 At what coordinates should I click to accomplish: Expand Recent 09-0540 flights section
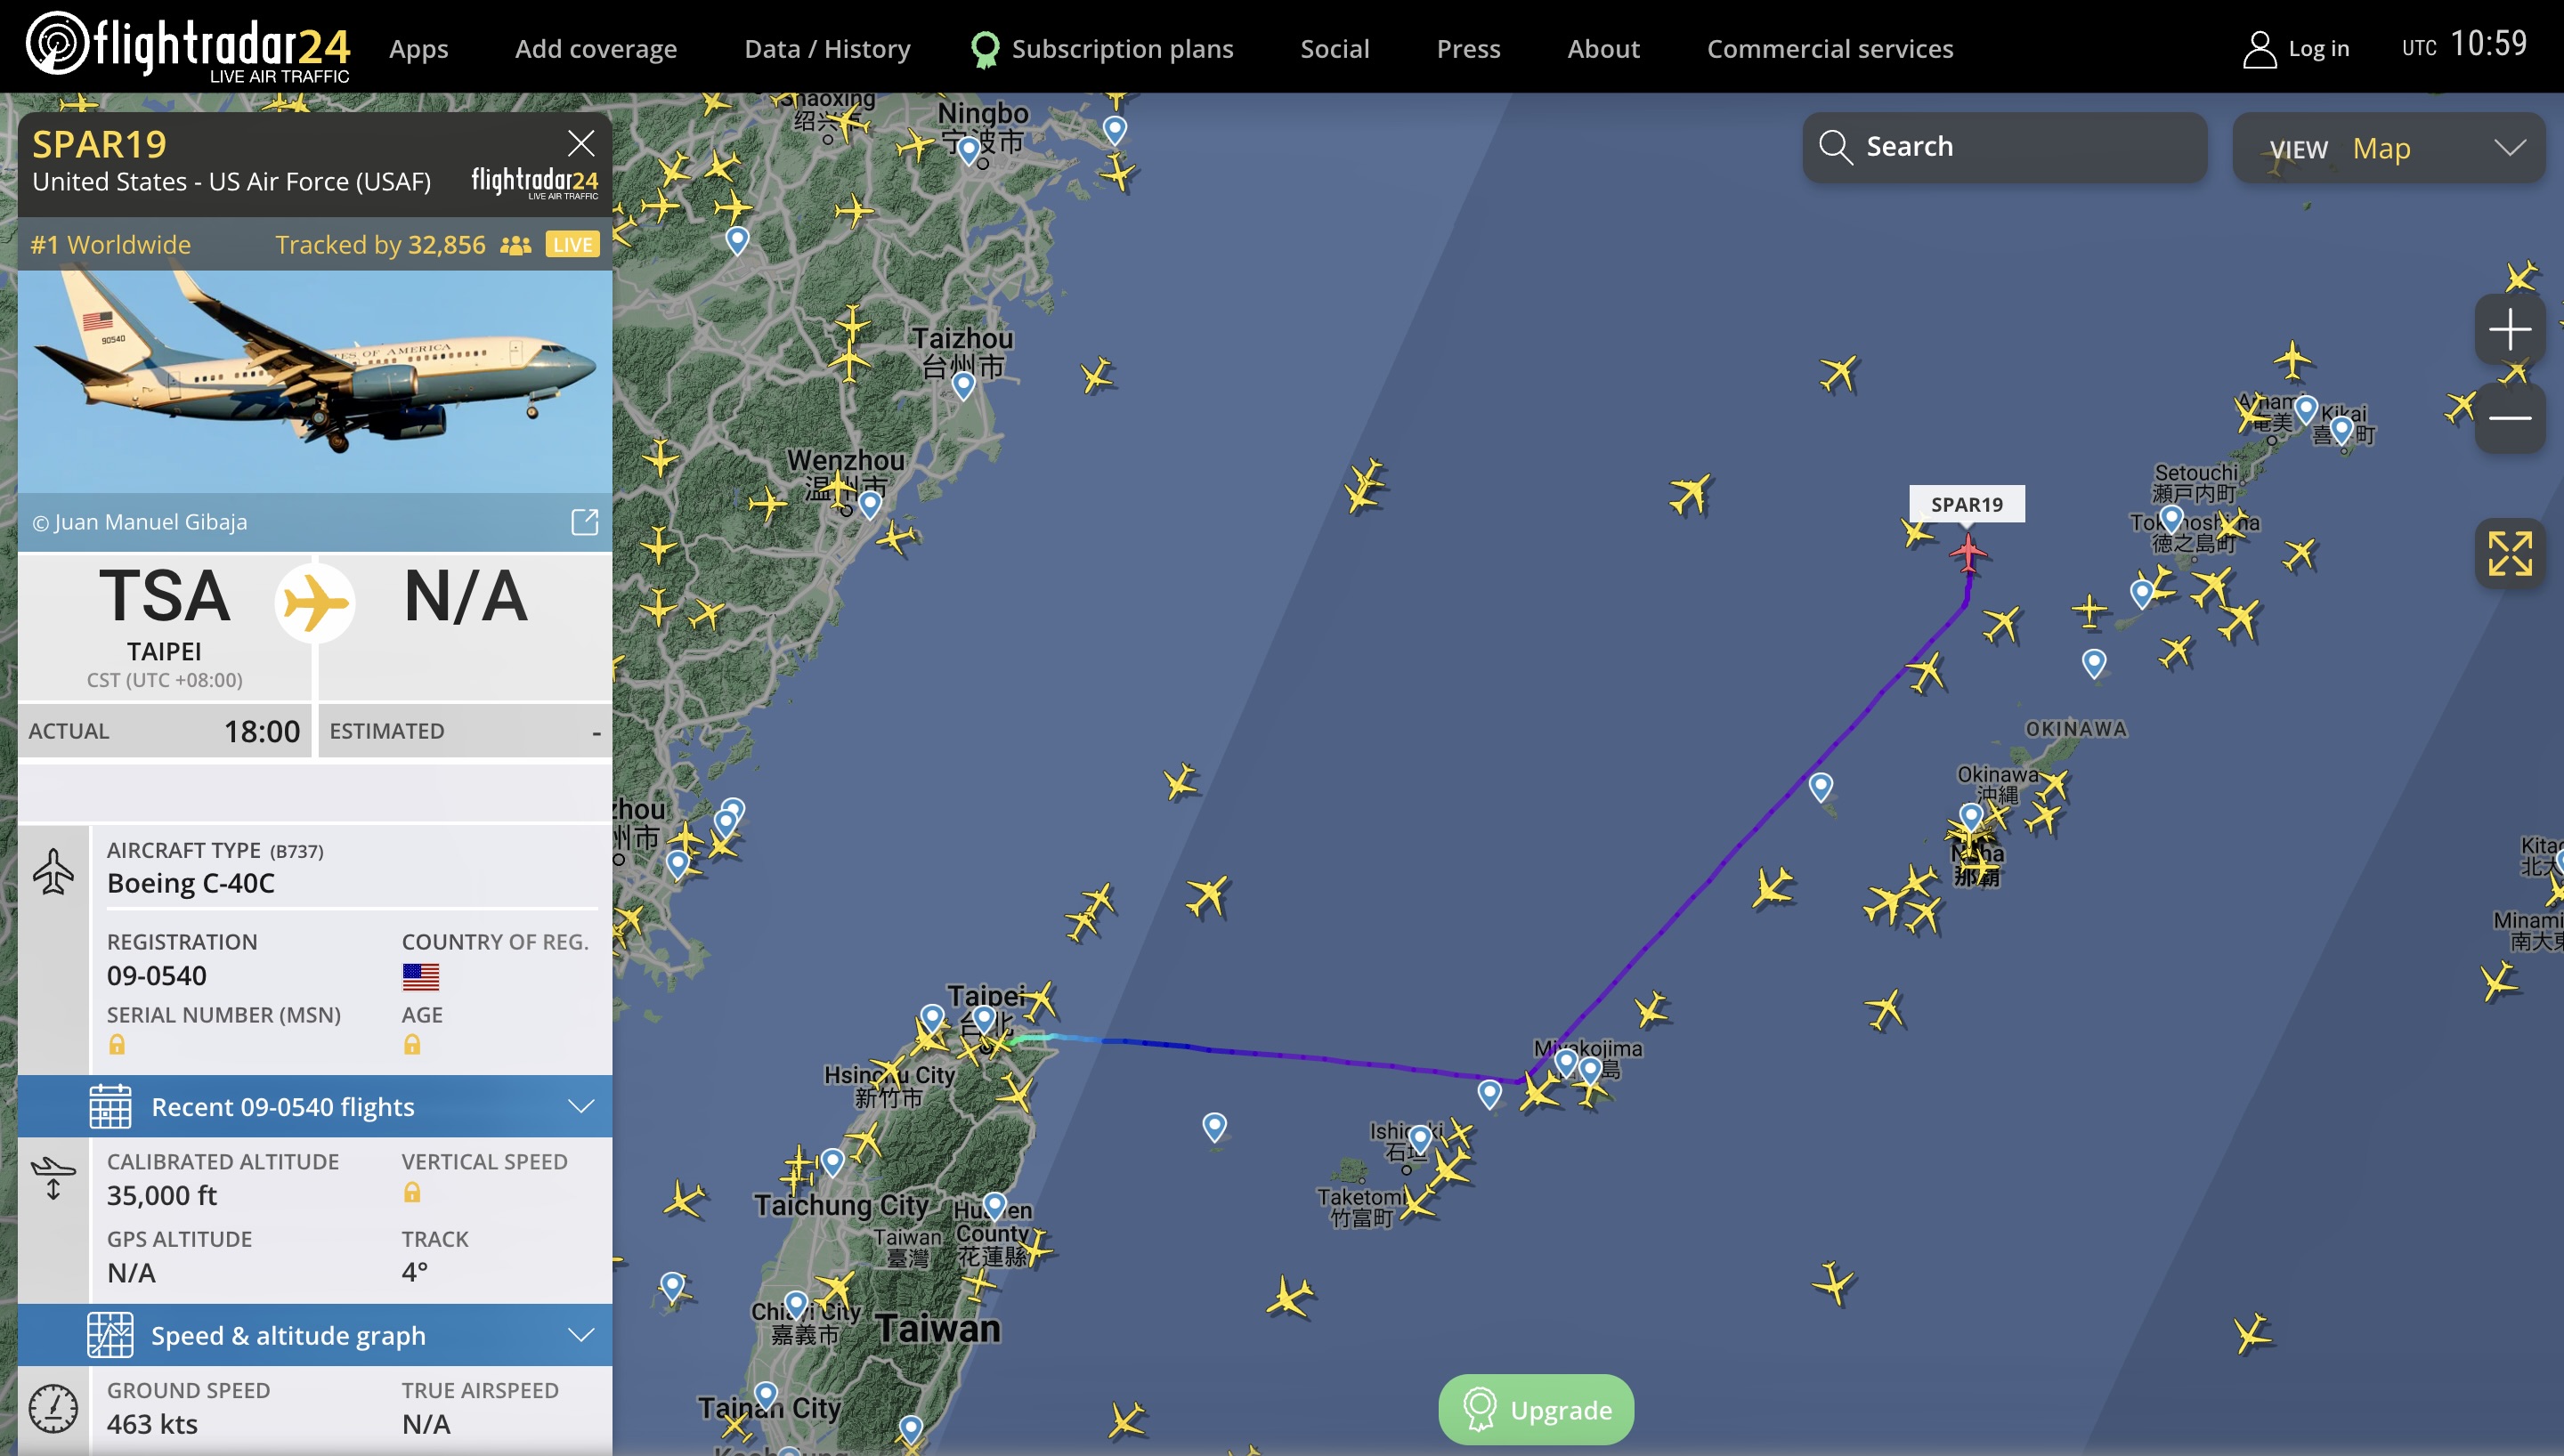click(x=315, y=1106)
